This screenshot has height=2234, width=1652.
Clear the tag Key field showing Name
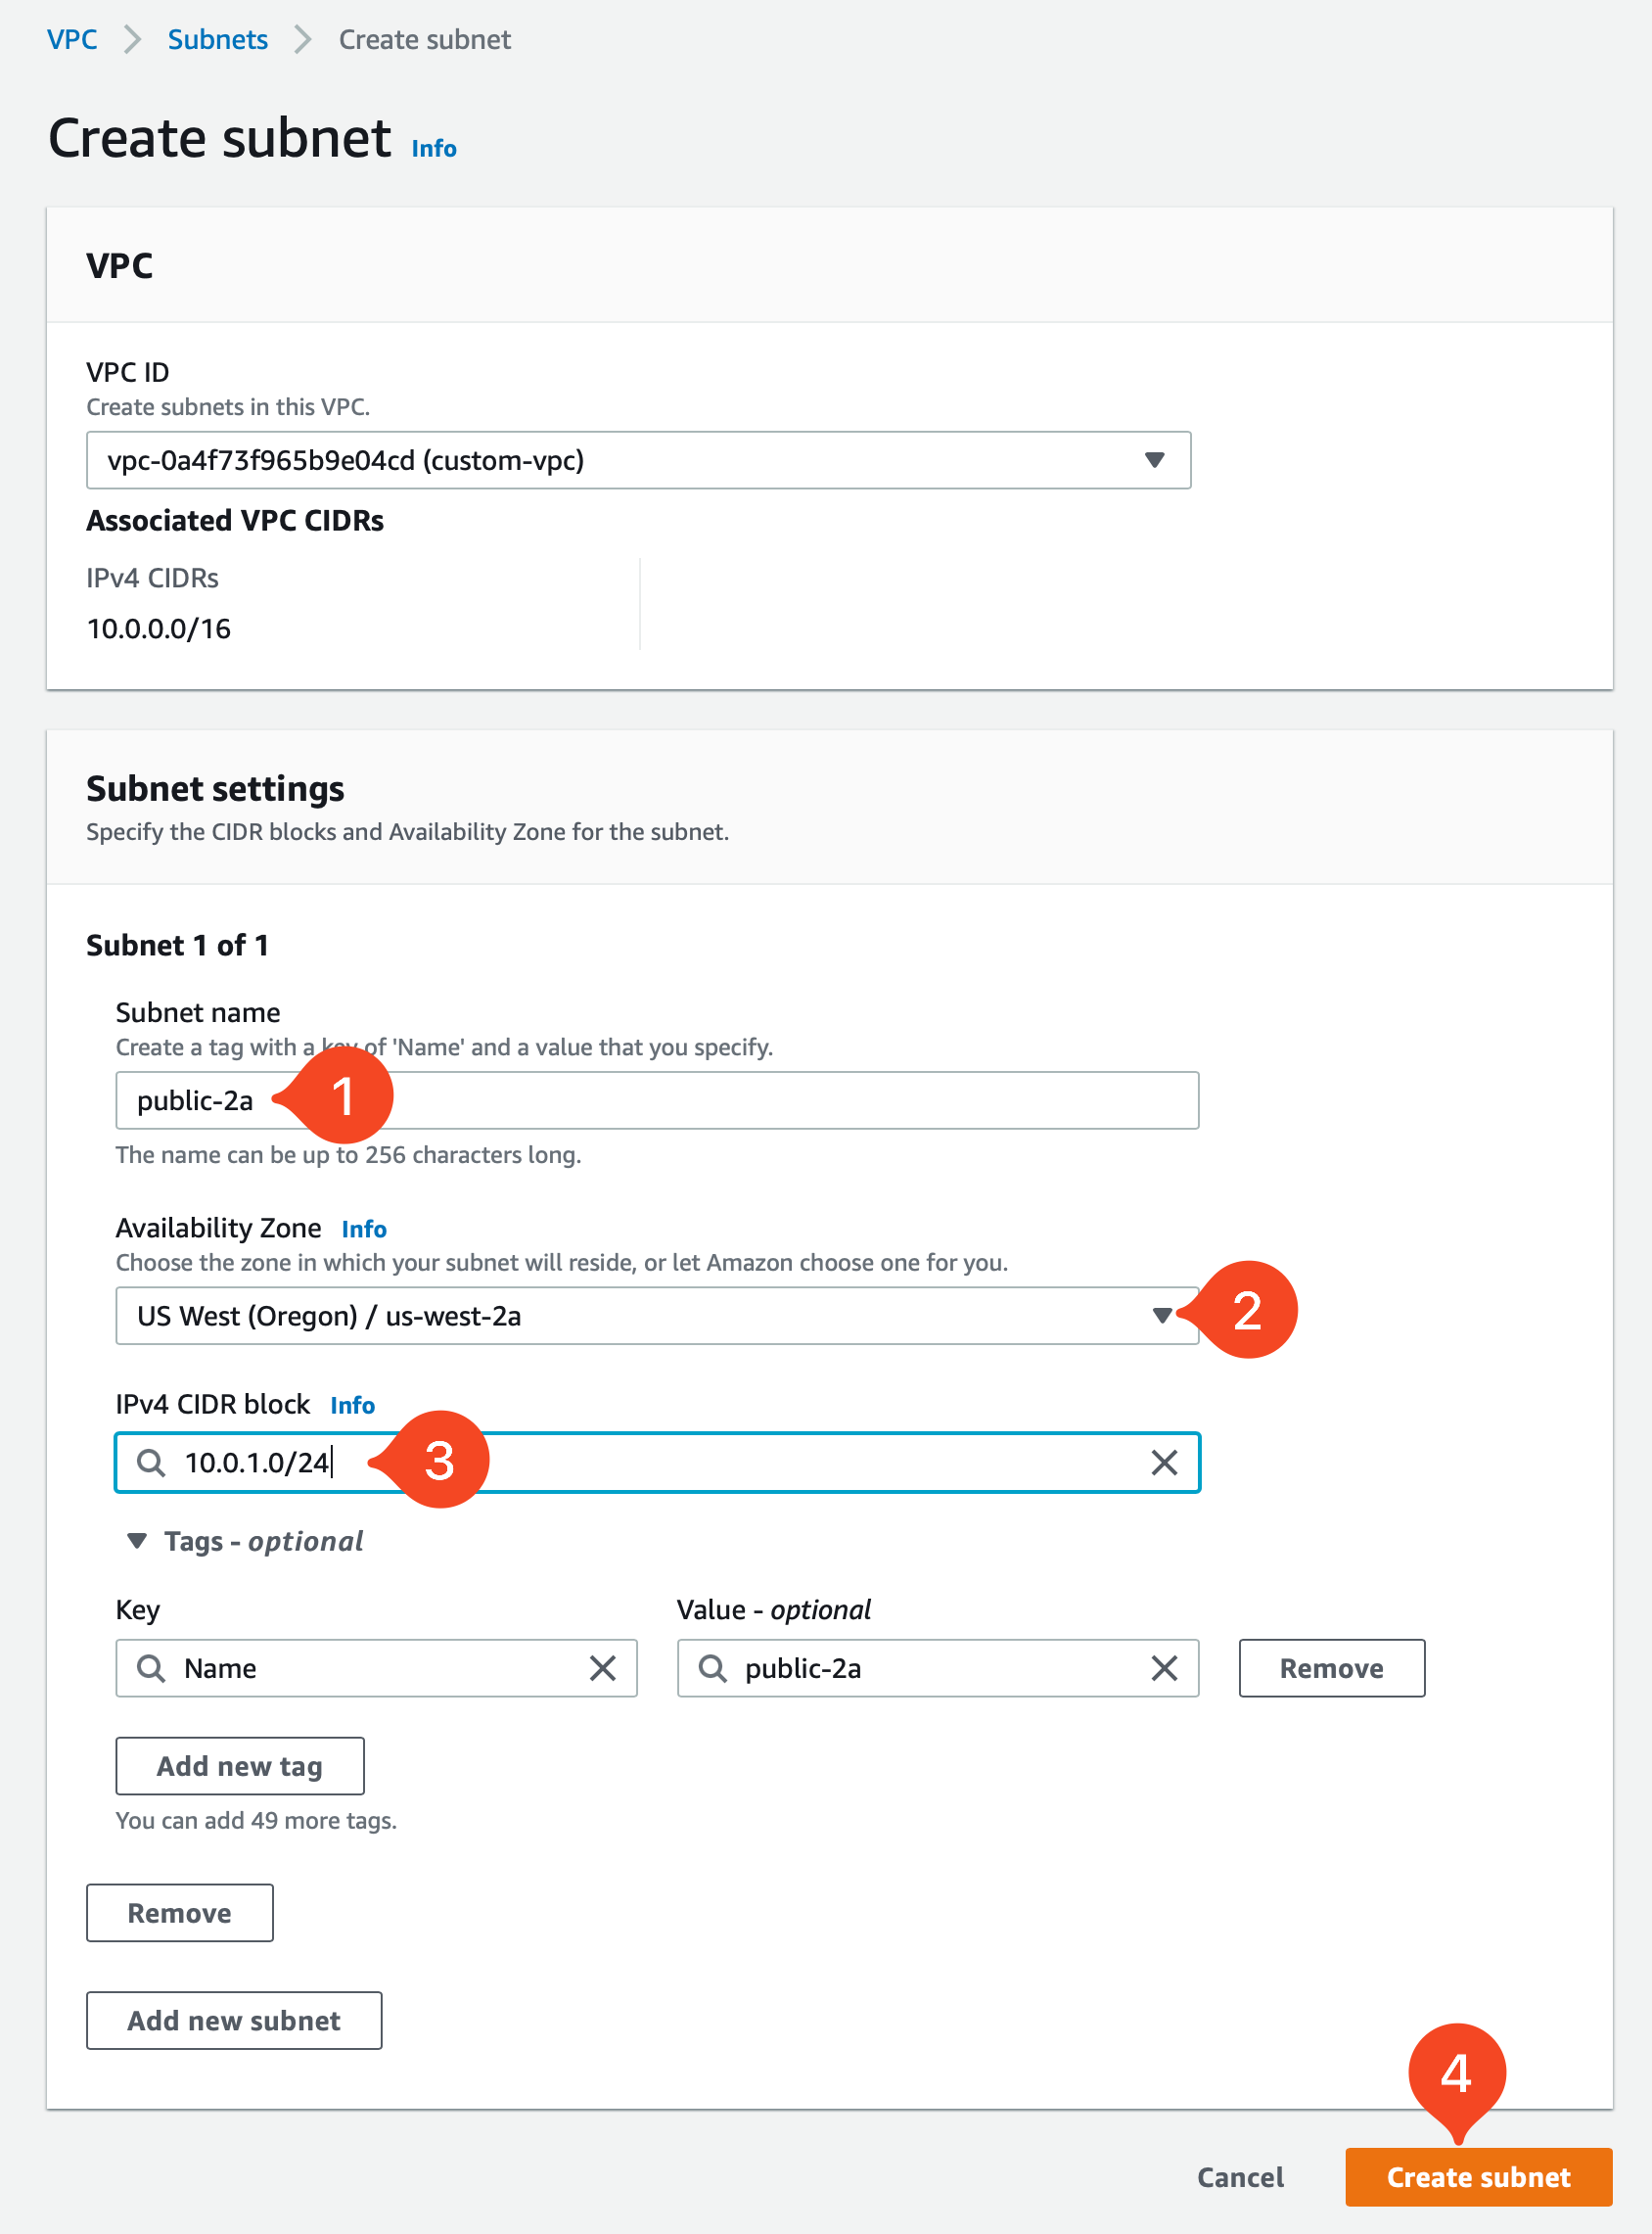click(603, 1668)
